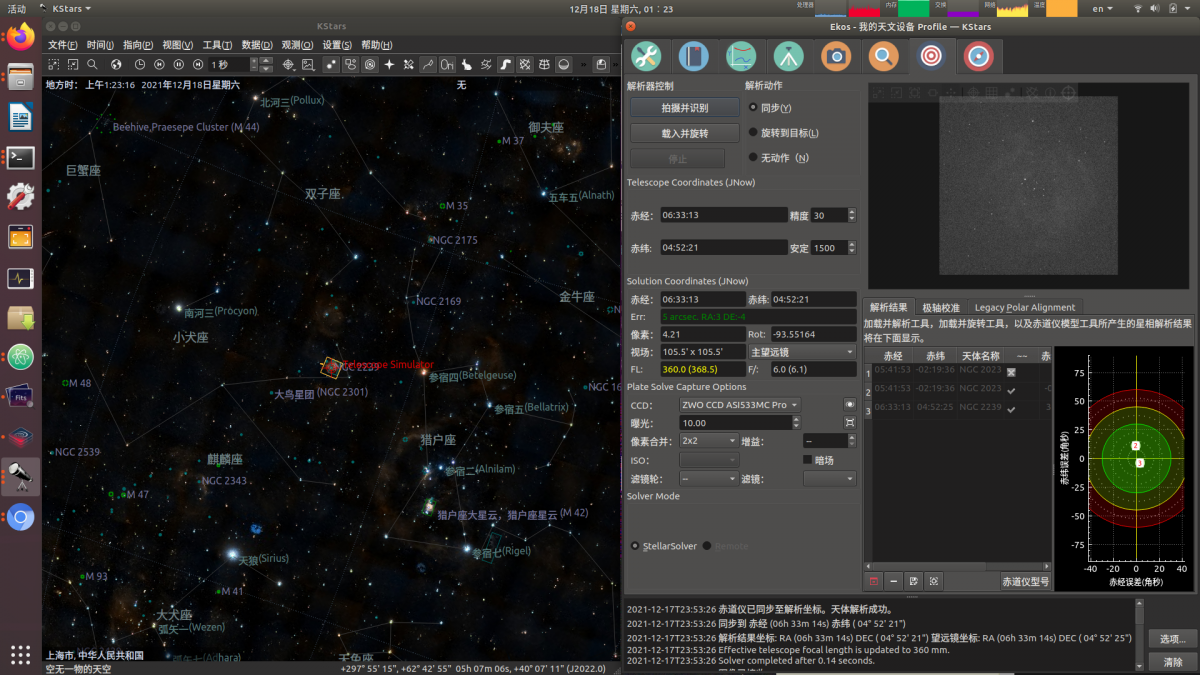Select the NGC 2239 solution row

coord(958,407)
